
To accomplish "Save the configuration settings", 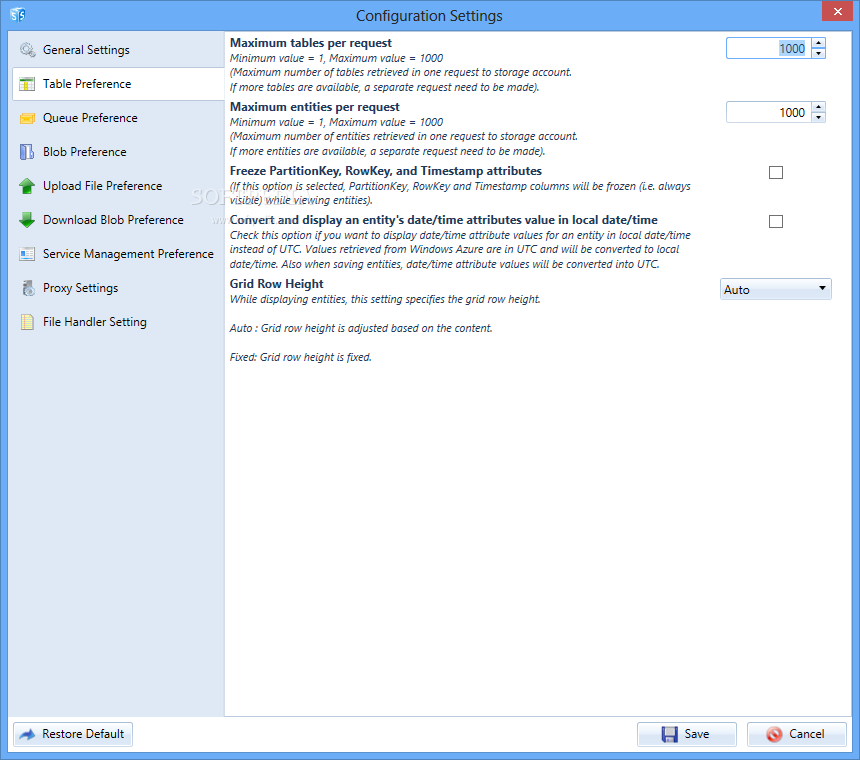I will 687,734.
